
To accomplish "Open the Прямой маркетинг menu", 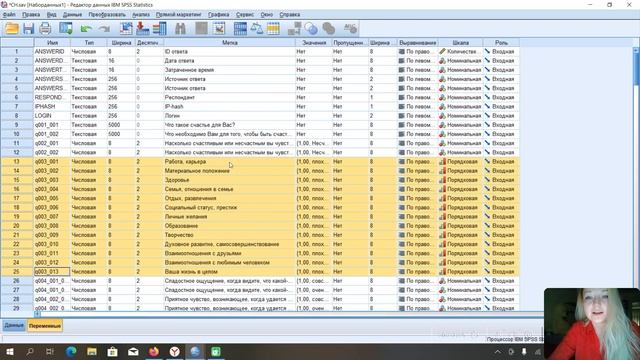I will (178, 14).
